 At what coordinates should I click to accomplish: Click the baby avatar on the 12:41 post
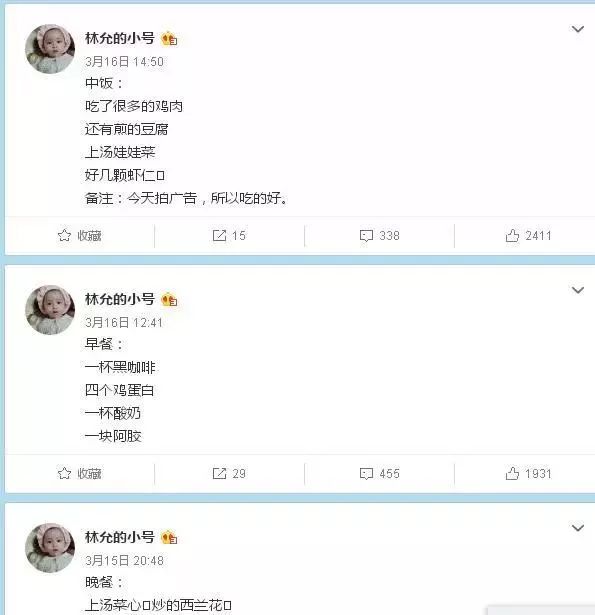50,310
